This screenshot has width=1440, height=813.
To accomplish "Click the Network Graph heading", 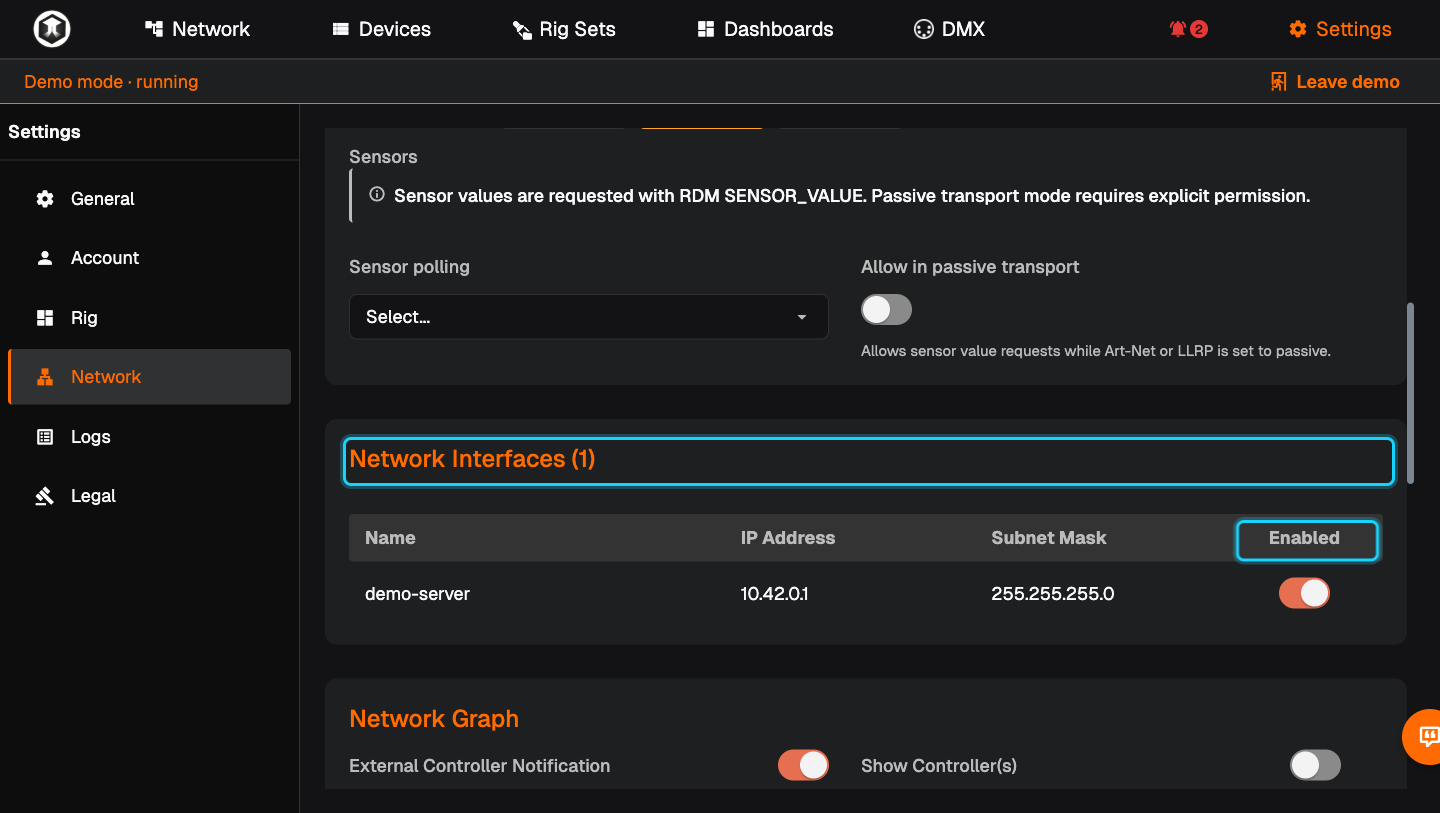I will (x=434, y=719).
